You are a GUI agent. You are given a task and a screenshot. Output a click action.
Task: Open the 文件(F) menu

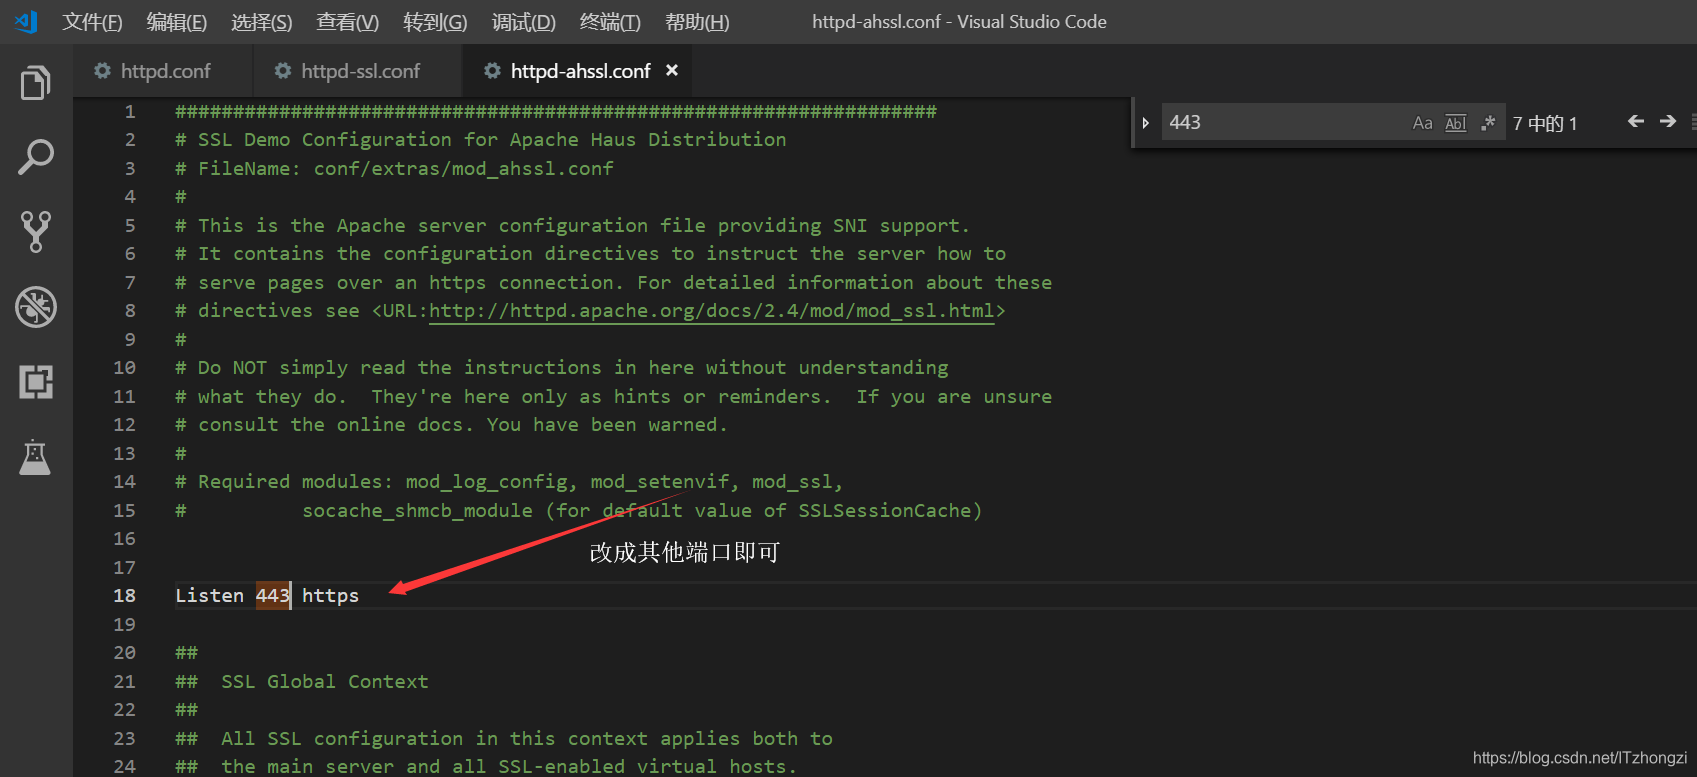pyautogui.click(x=92, y=22)
